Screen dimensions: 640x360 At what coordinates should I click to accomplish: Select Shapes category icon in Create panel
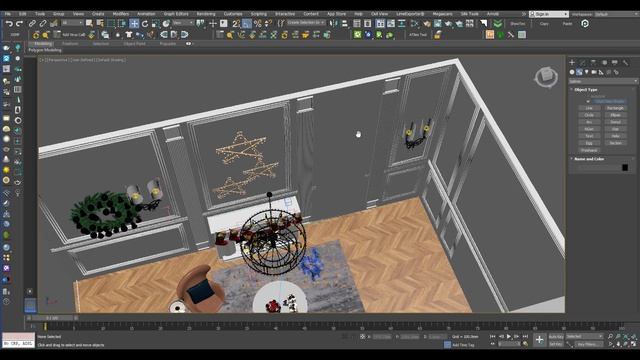(579, 72)
